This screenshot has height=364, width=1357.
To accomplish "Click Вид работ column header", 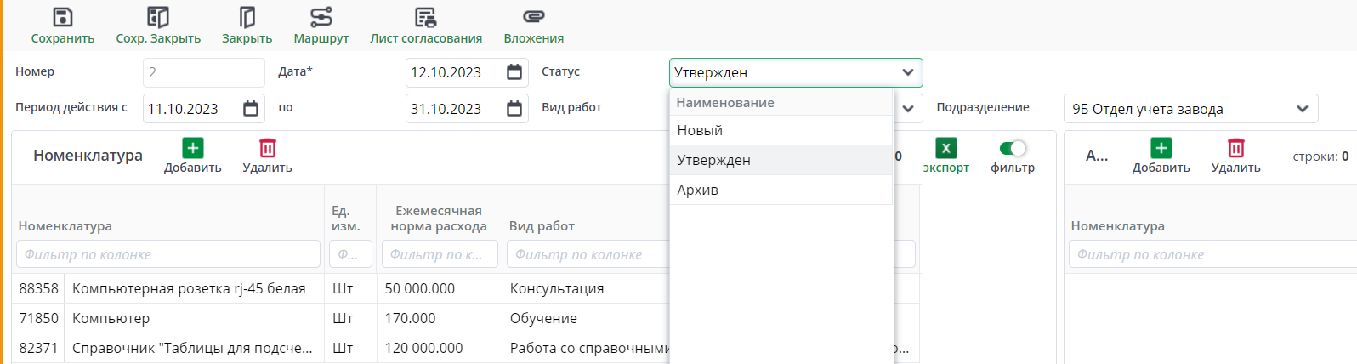I will [541, 226].
